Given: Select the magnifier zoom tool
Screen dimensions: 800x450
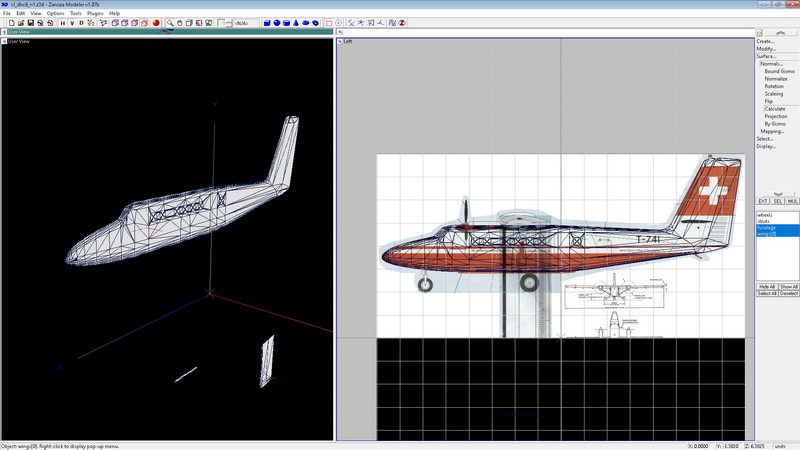Looking at the screenshot, I should (x=171, y=22).
